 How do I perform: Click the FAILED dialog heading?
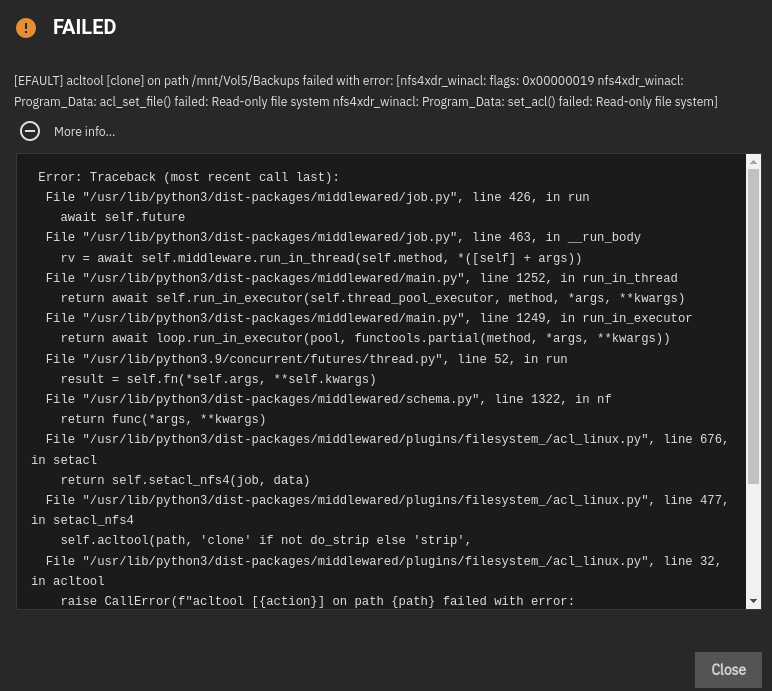pyautogui.click(x=84, y=27)
